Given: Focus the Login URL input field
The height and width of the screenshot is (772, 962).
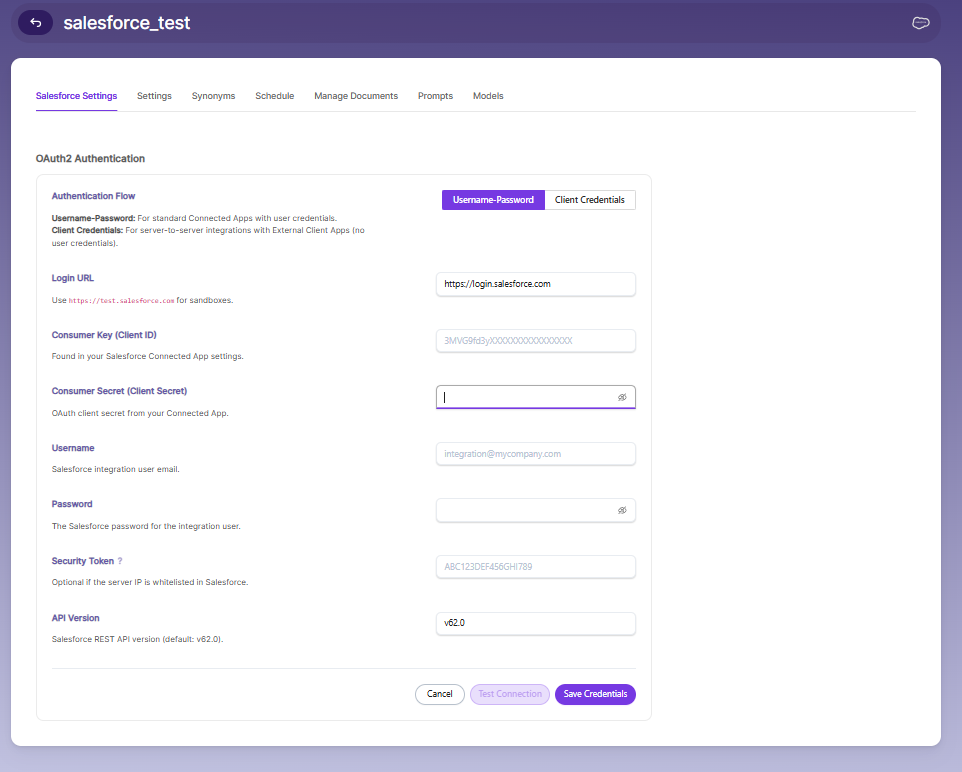Looking at the screenshot, I should (x=536, y=284).
